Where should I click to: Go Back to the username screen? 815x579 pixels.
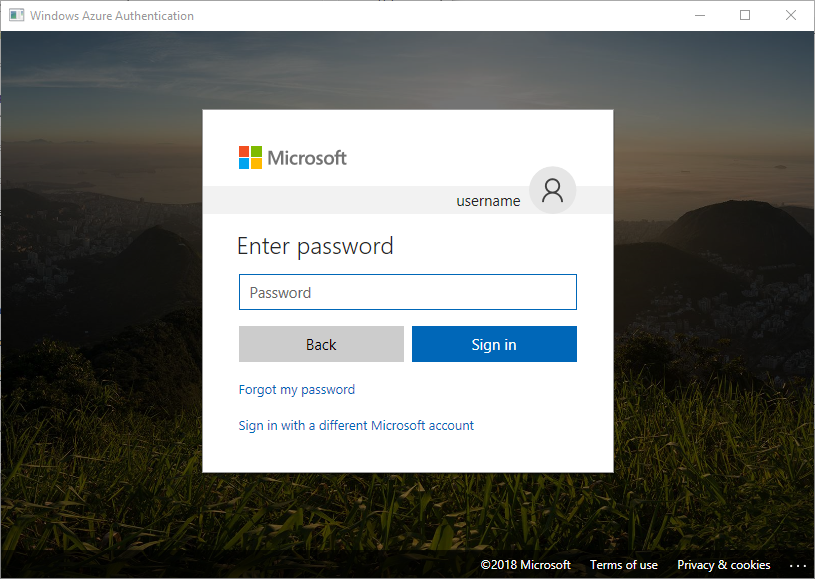[321, 343]
